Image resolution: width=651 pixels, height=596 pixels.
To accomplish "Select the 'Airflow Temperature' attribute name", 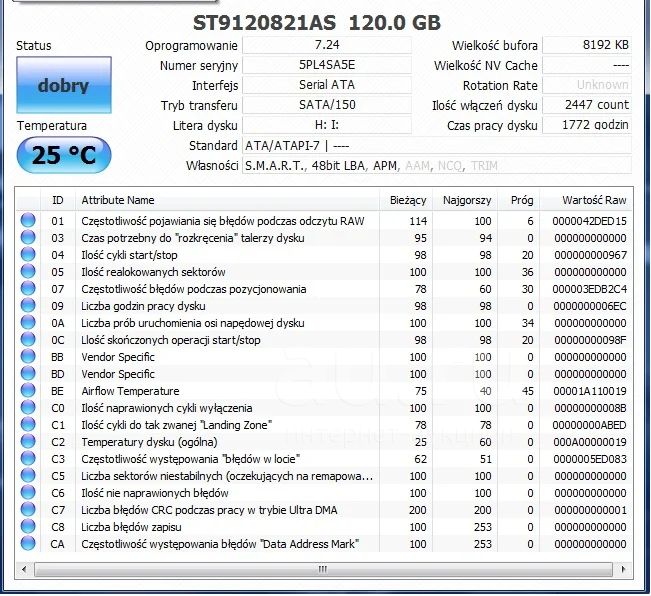I will (130, 391).
